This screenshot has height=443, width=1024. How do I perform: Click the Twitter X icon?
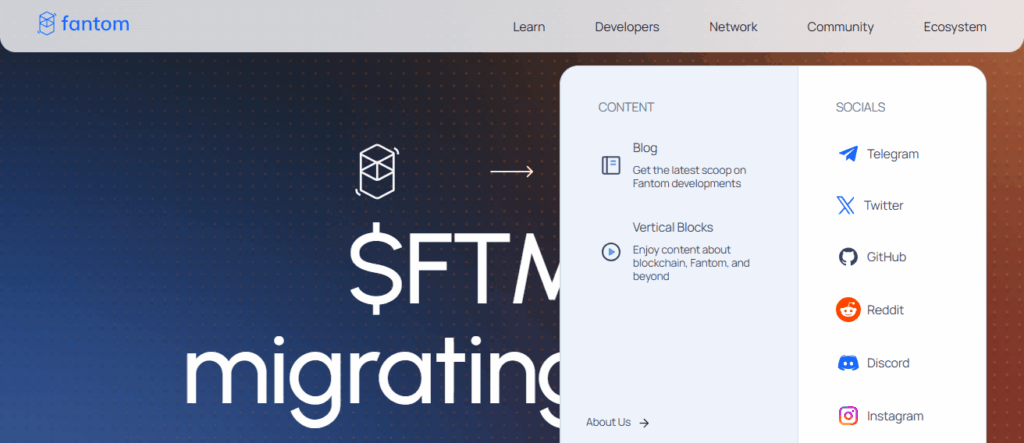click(x=846, y=205)
